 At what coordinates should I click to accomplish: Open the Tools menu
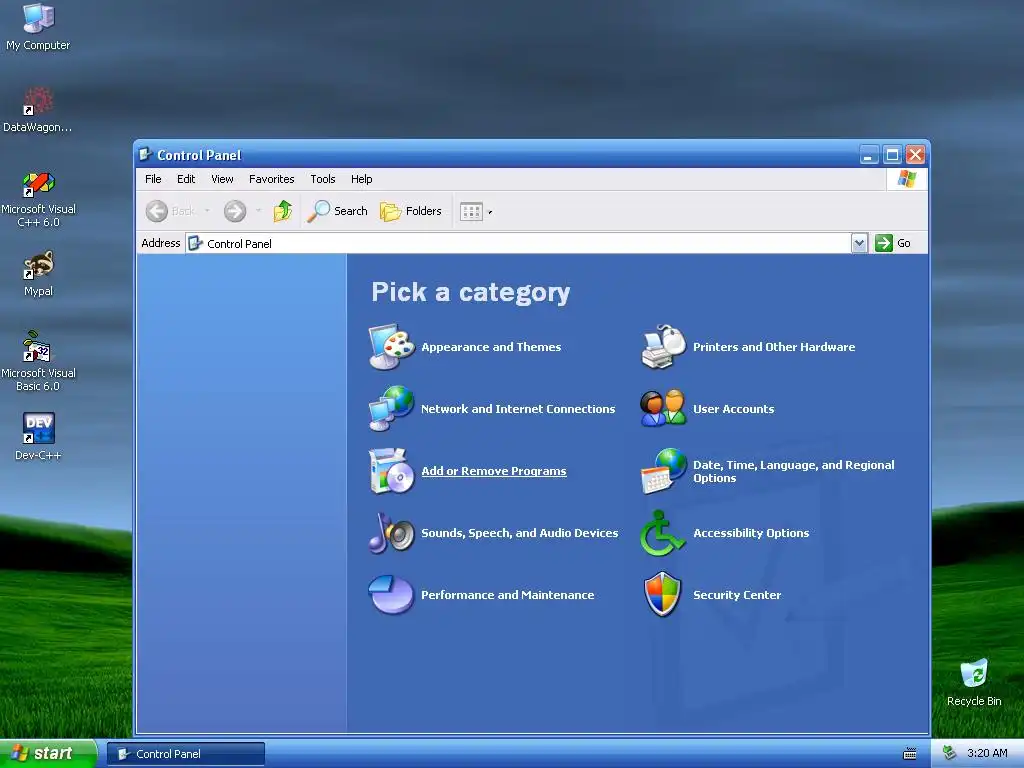[x=323, y=179]
